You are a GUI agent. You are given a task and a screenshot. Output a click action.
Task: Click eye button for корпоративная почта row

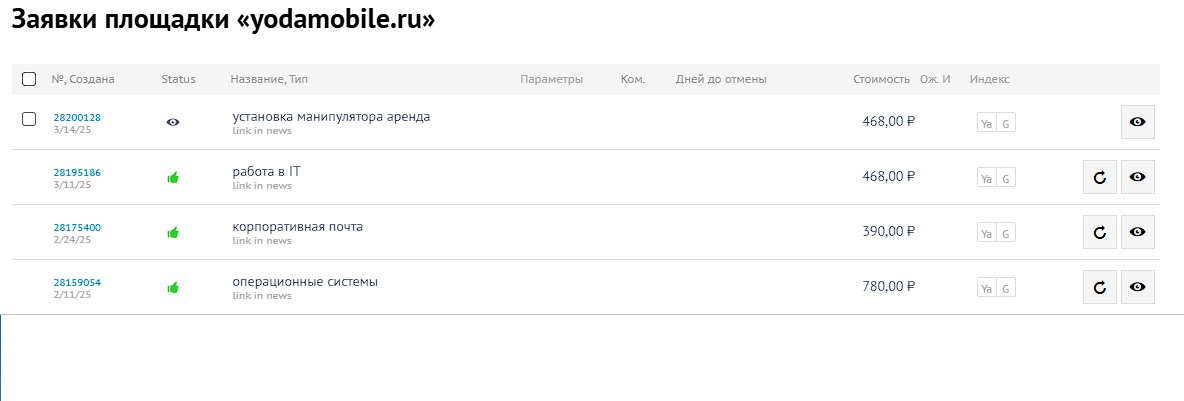point(1137,233)
